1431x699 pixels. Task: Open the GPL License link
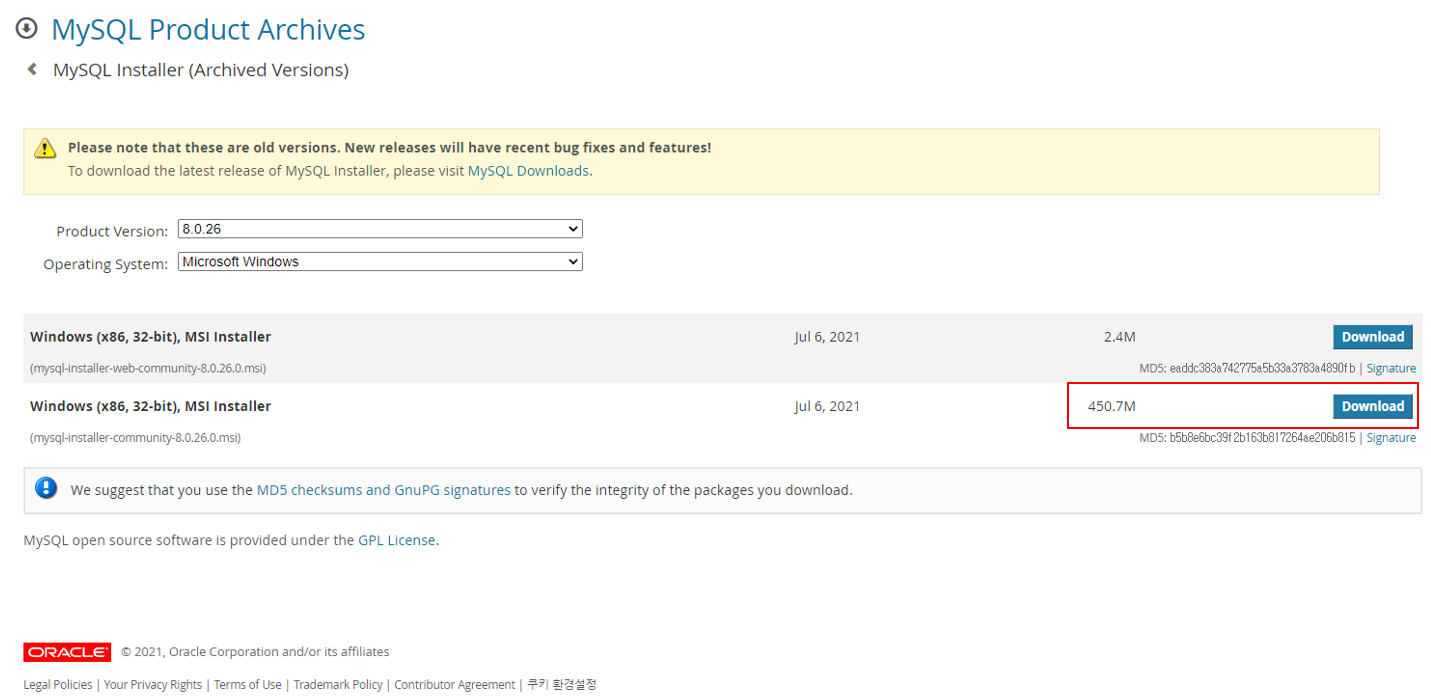pyautogui.click(x=397, y=540)
